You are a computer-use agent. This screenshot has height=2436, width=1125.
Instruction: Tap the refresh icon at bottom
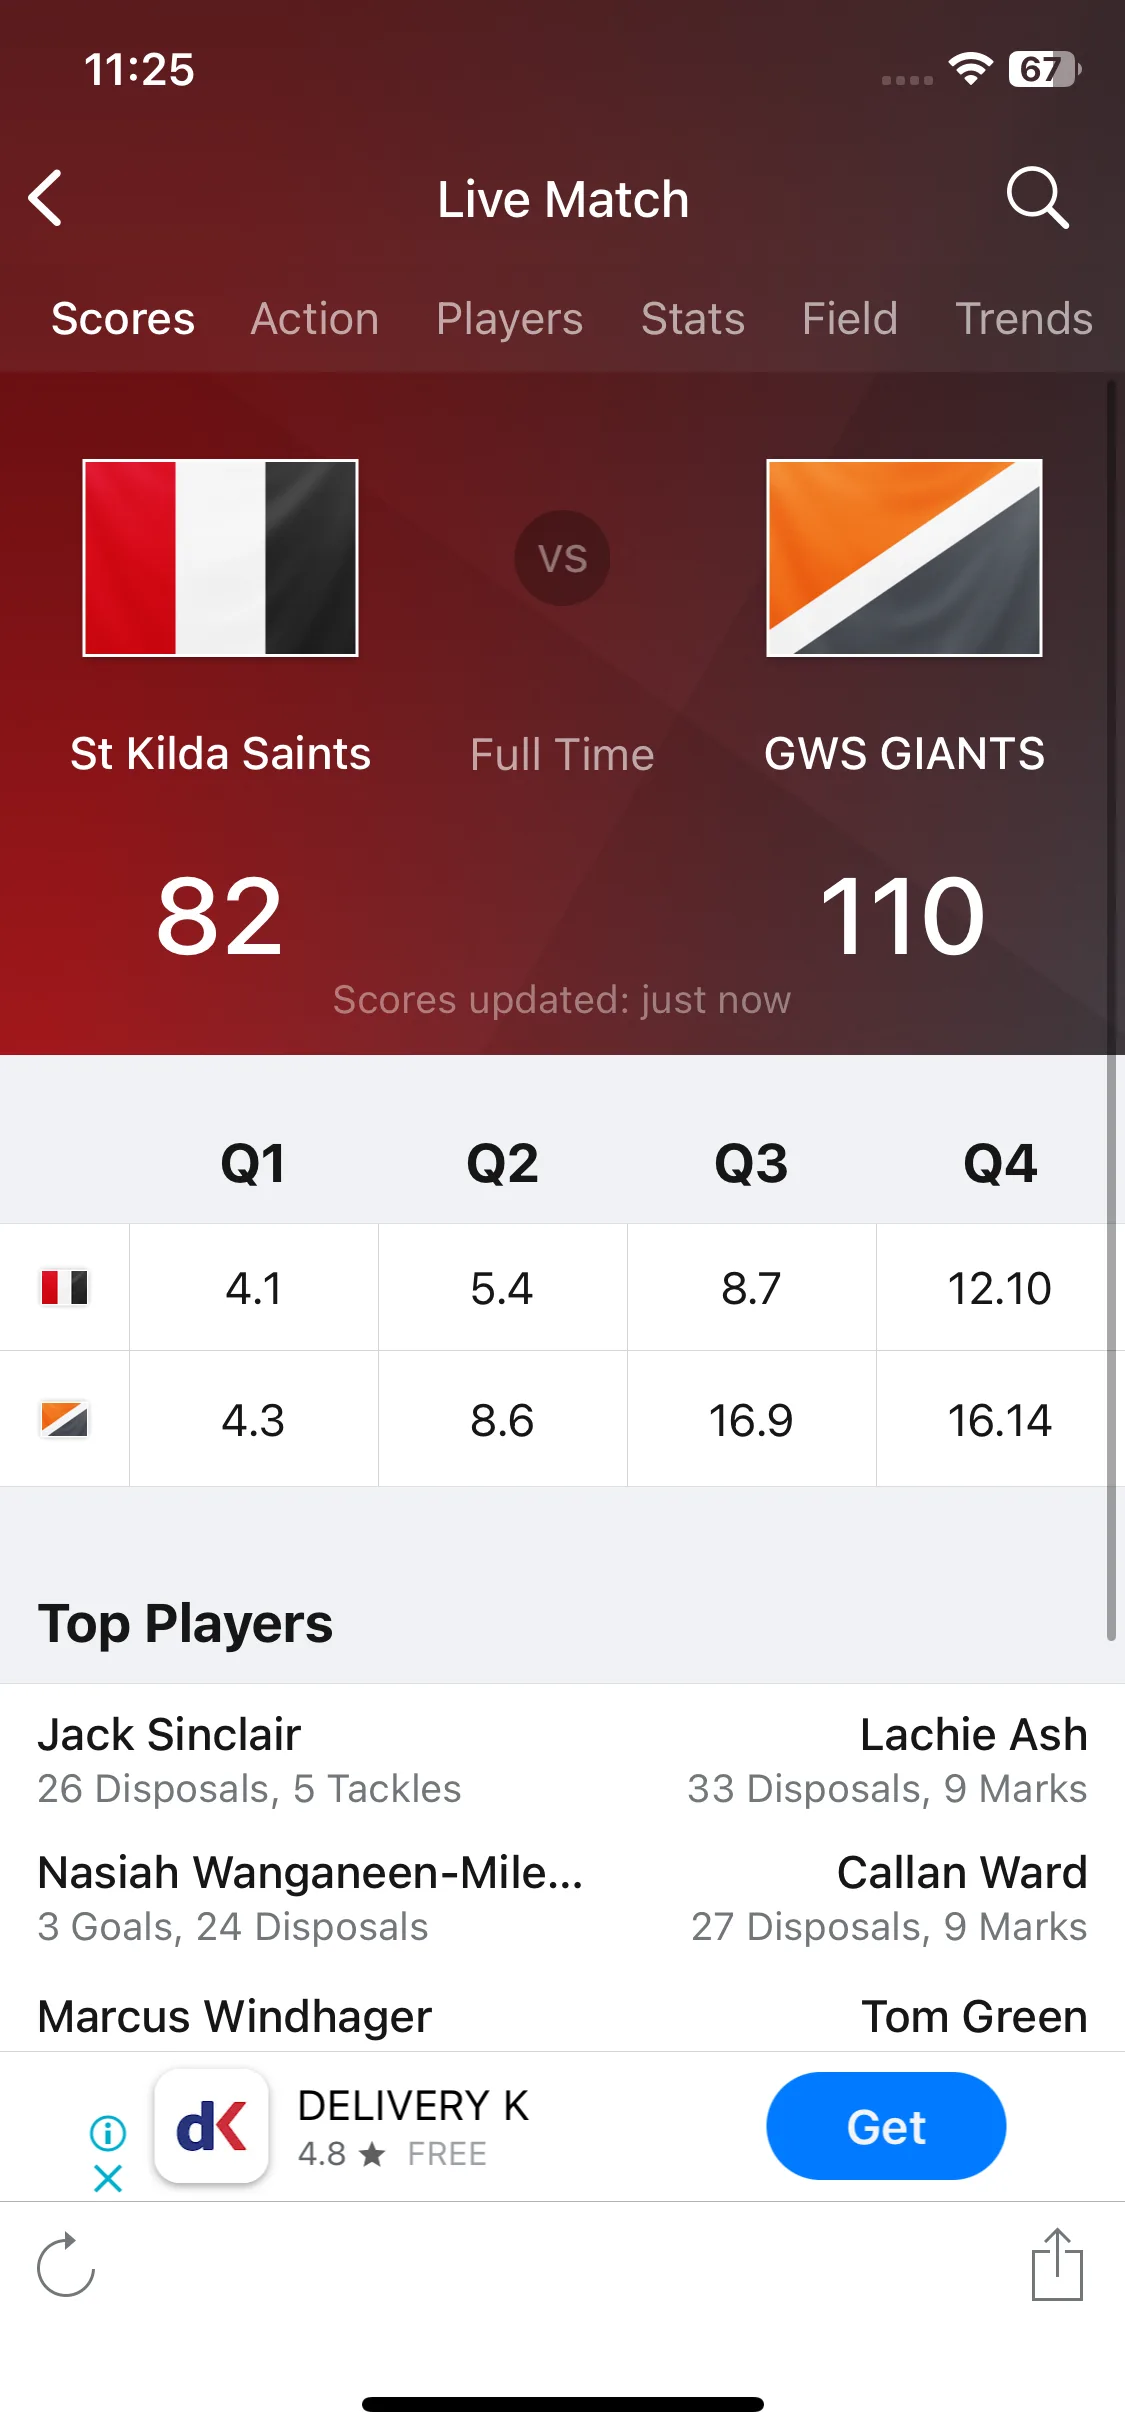point(65,2264)
